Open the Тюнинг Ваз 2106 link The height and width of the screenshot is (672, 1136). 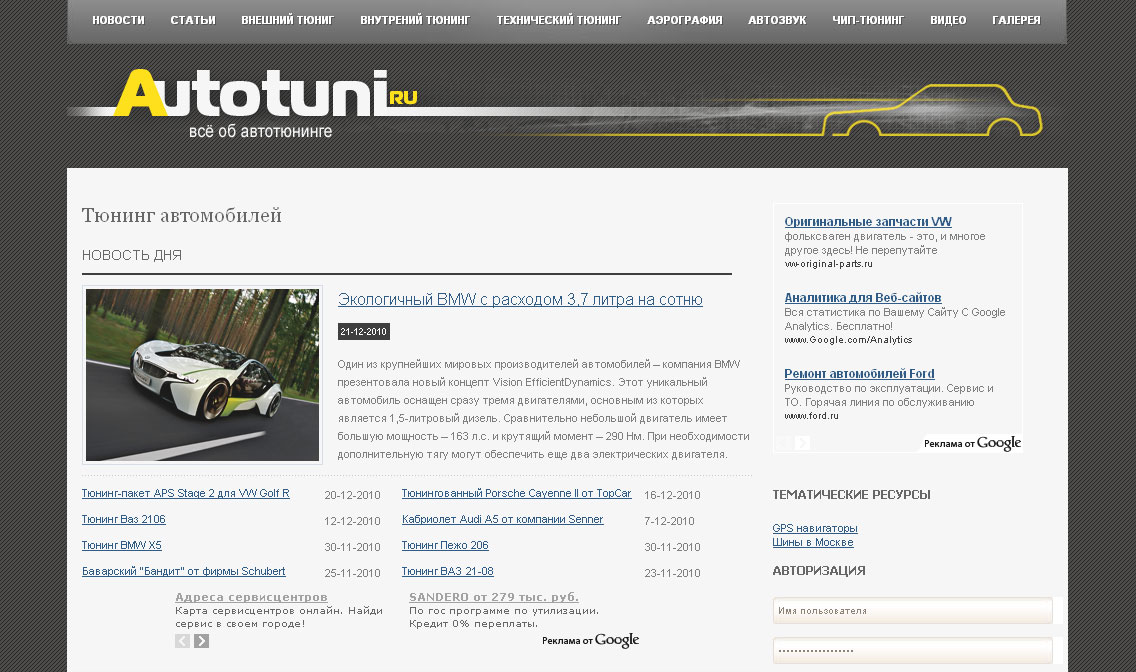[124, 520]
